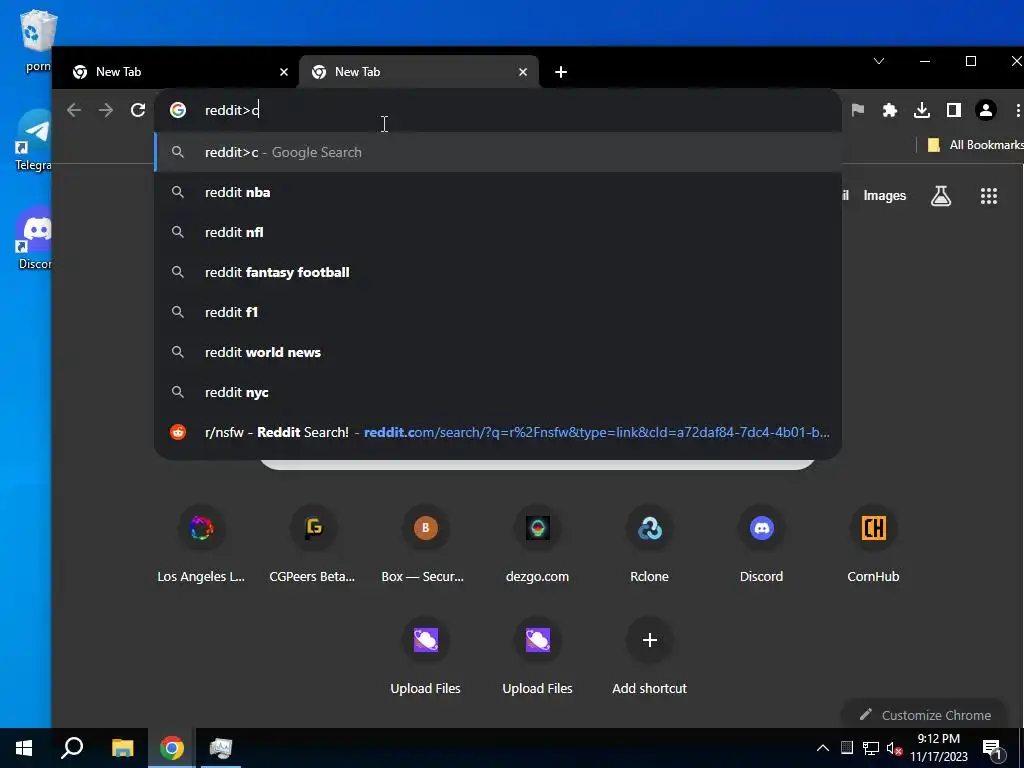
Task: Open the Extensions puzzle icon
Action: tap(889, 110)
